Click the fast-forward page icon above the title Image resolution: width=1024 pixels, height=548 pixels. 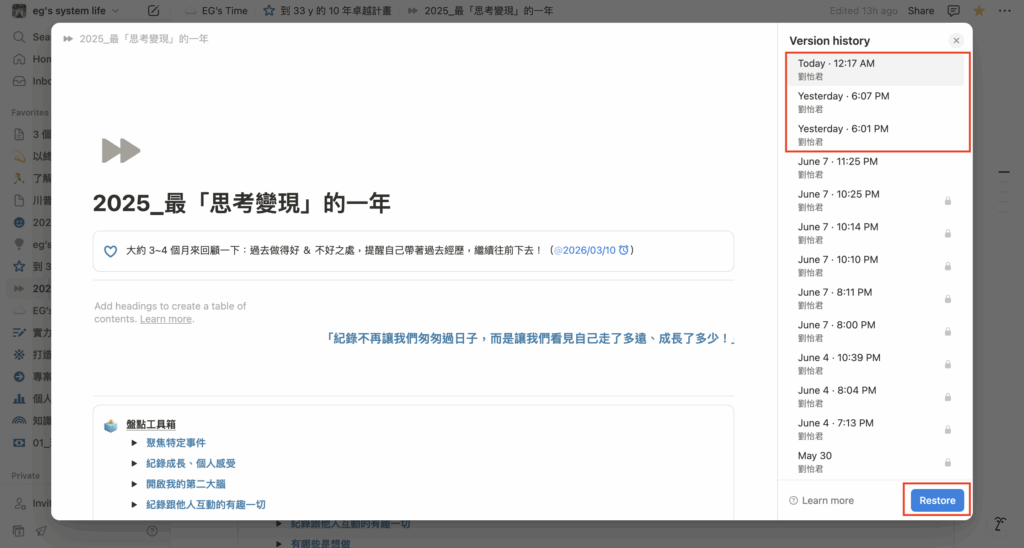point(121,151)
